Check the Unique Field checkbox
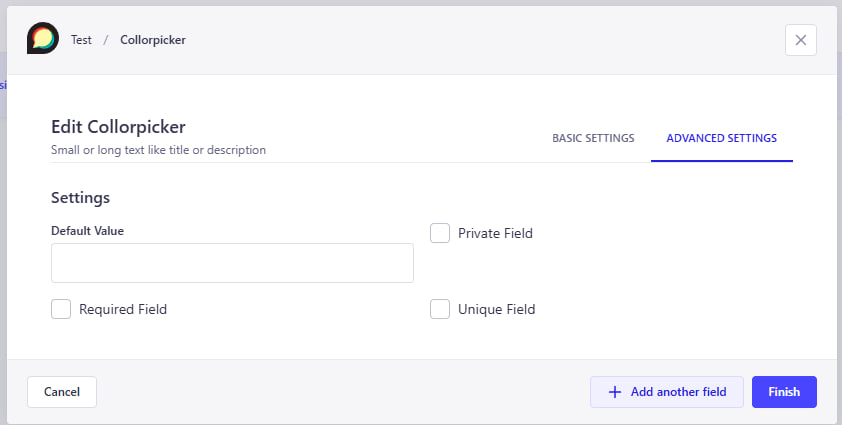The height and width of the screenshot is (425, 842). (x=440, y=309)
